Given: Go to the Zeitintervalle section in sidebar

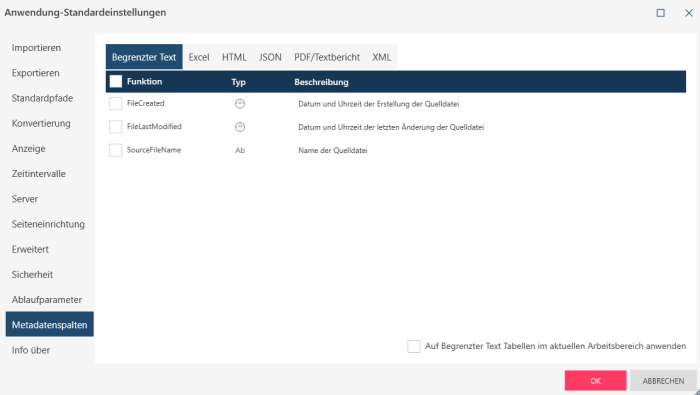Looking at the screenshot, I should click(x=39, y=174).
